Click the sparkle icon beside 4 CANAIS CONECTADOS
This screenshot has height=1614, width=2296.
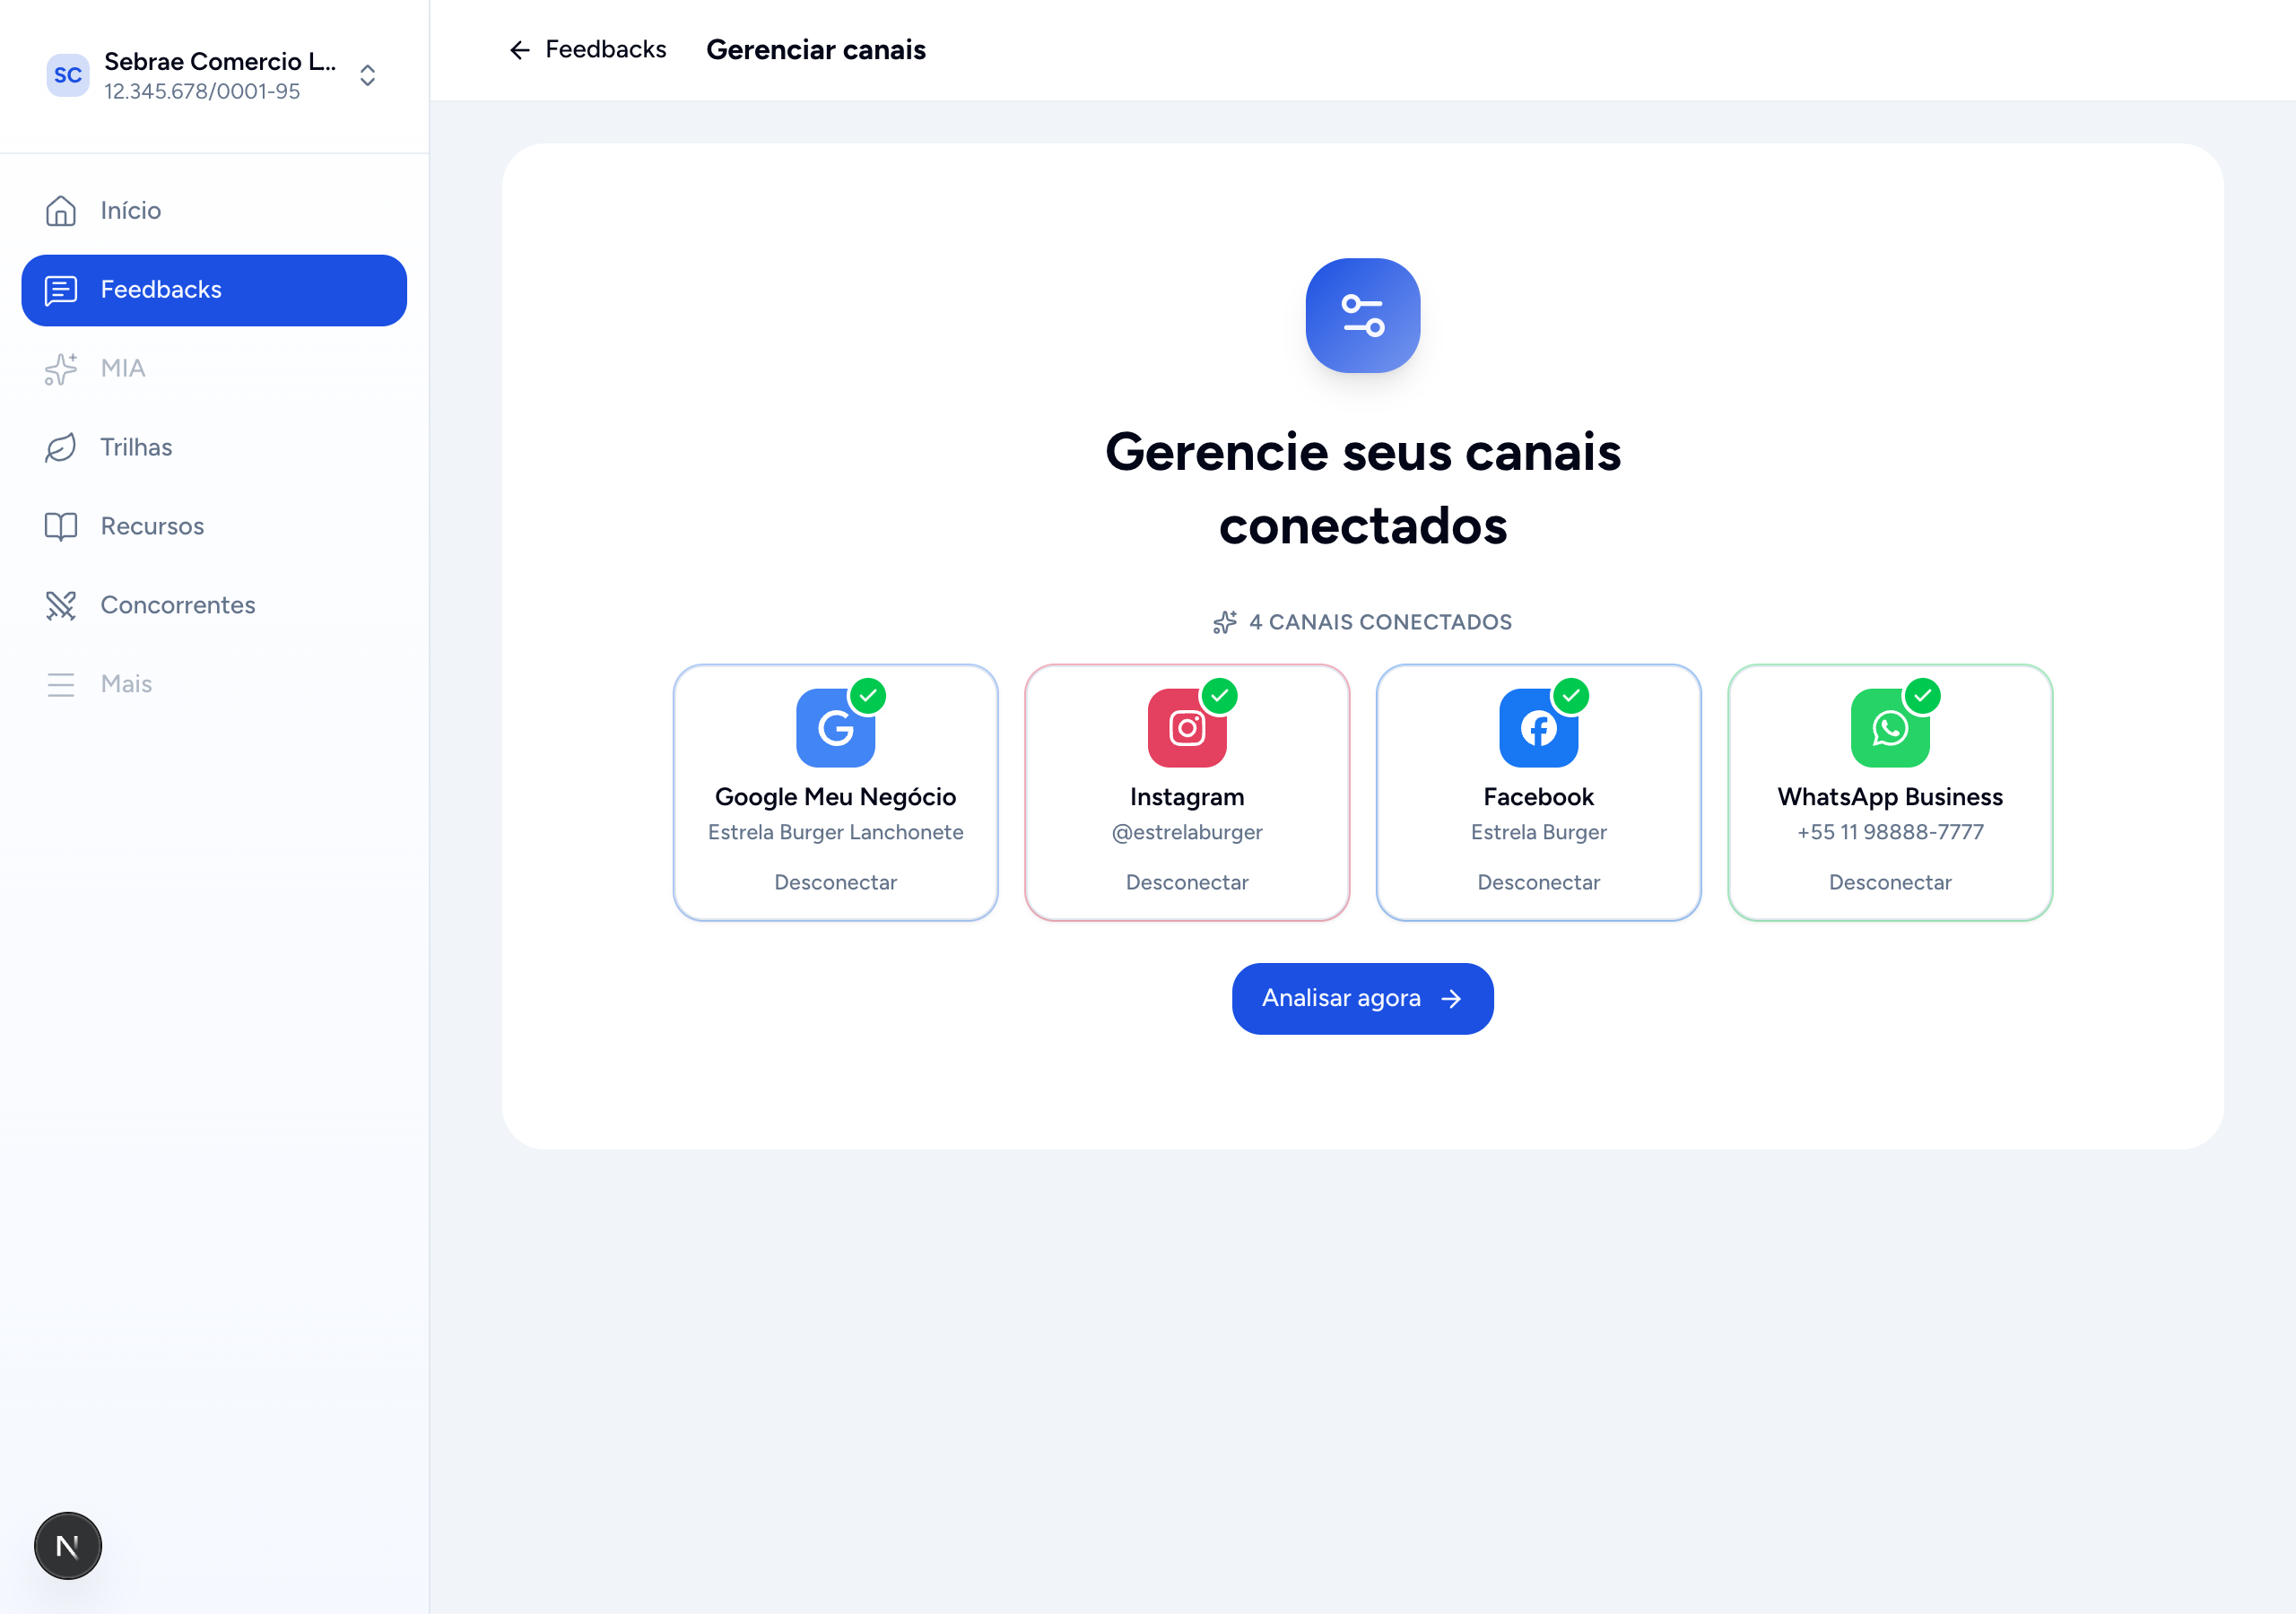pos(1225,623)
